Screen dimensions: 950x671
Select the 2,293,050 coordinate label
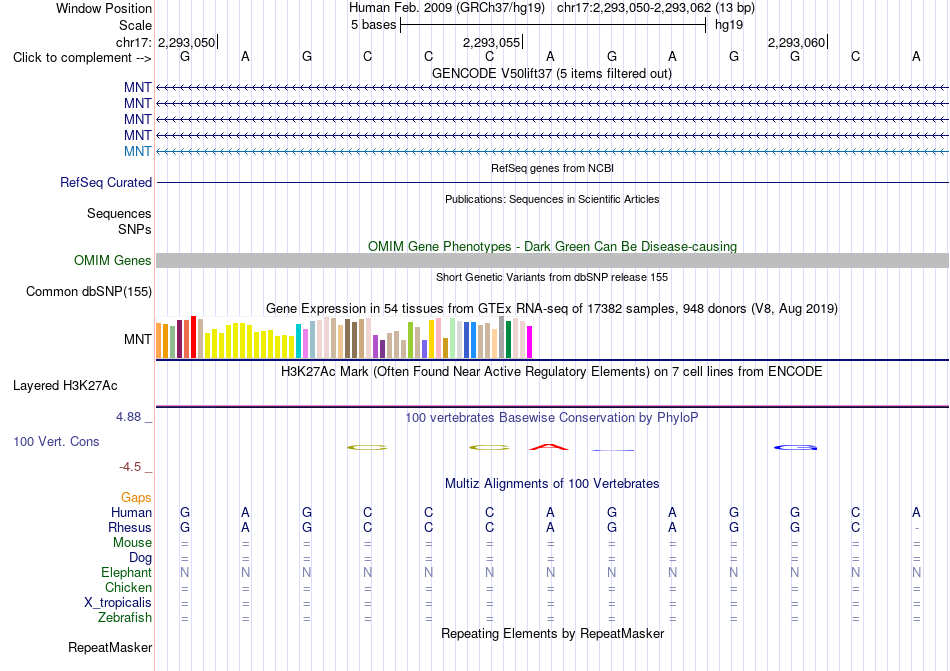pyautogui.click(x=186, y=42)
